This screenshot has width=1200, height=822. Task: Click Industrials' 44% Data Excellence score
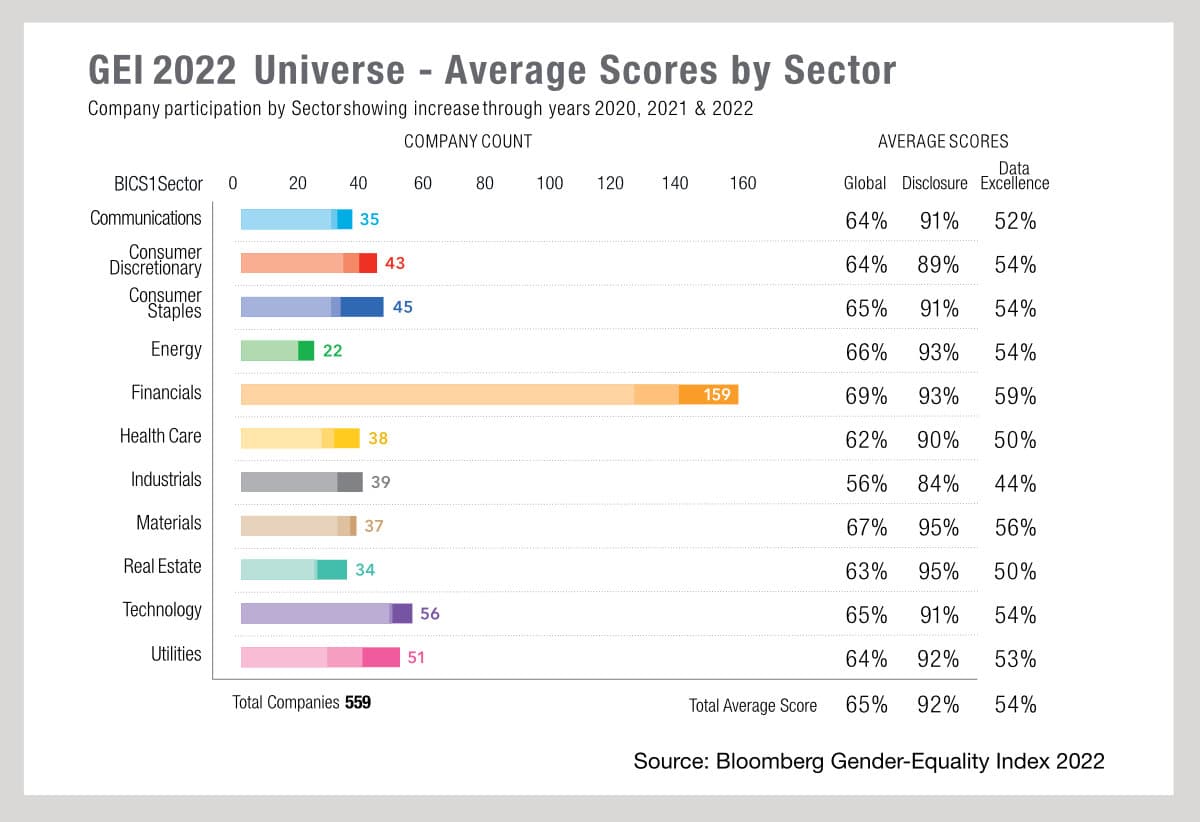(x=1015, y=484)
